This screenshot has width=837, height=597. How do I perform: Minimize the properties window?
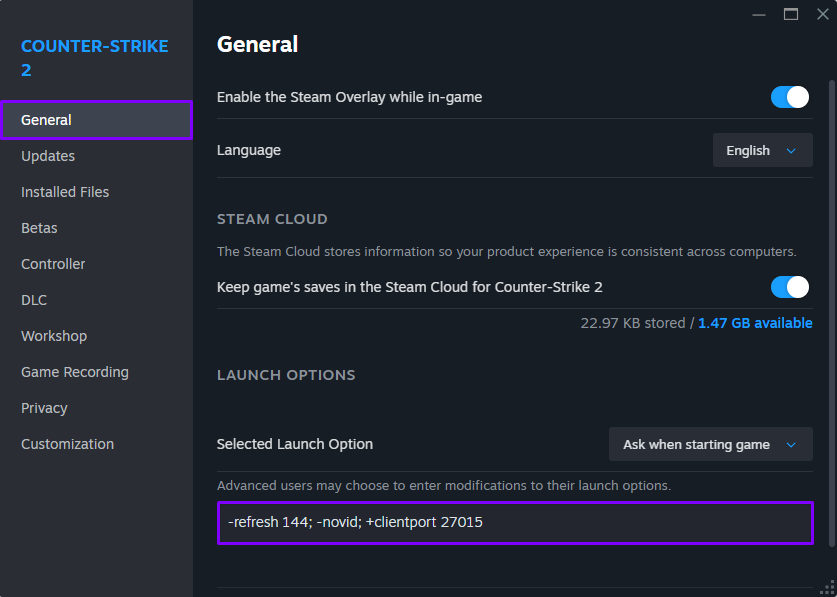coord(759,14)
